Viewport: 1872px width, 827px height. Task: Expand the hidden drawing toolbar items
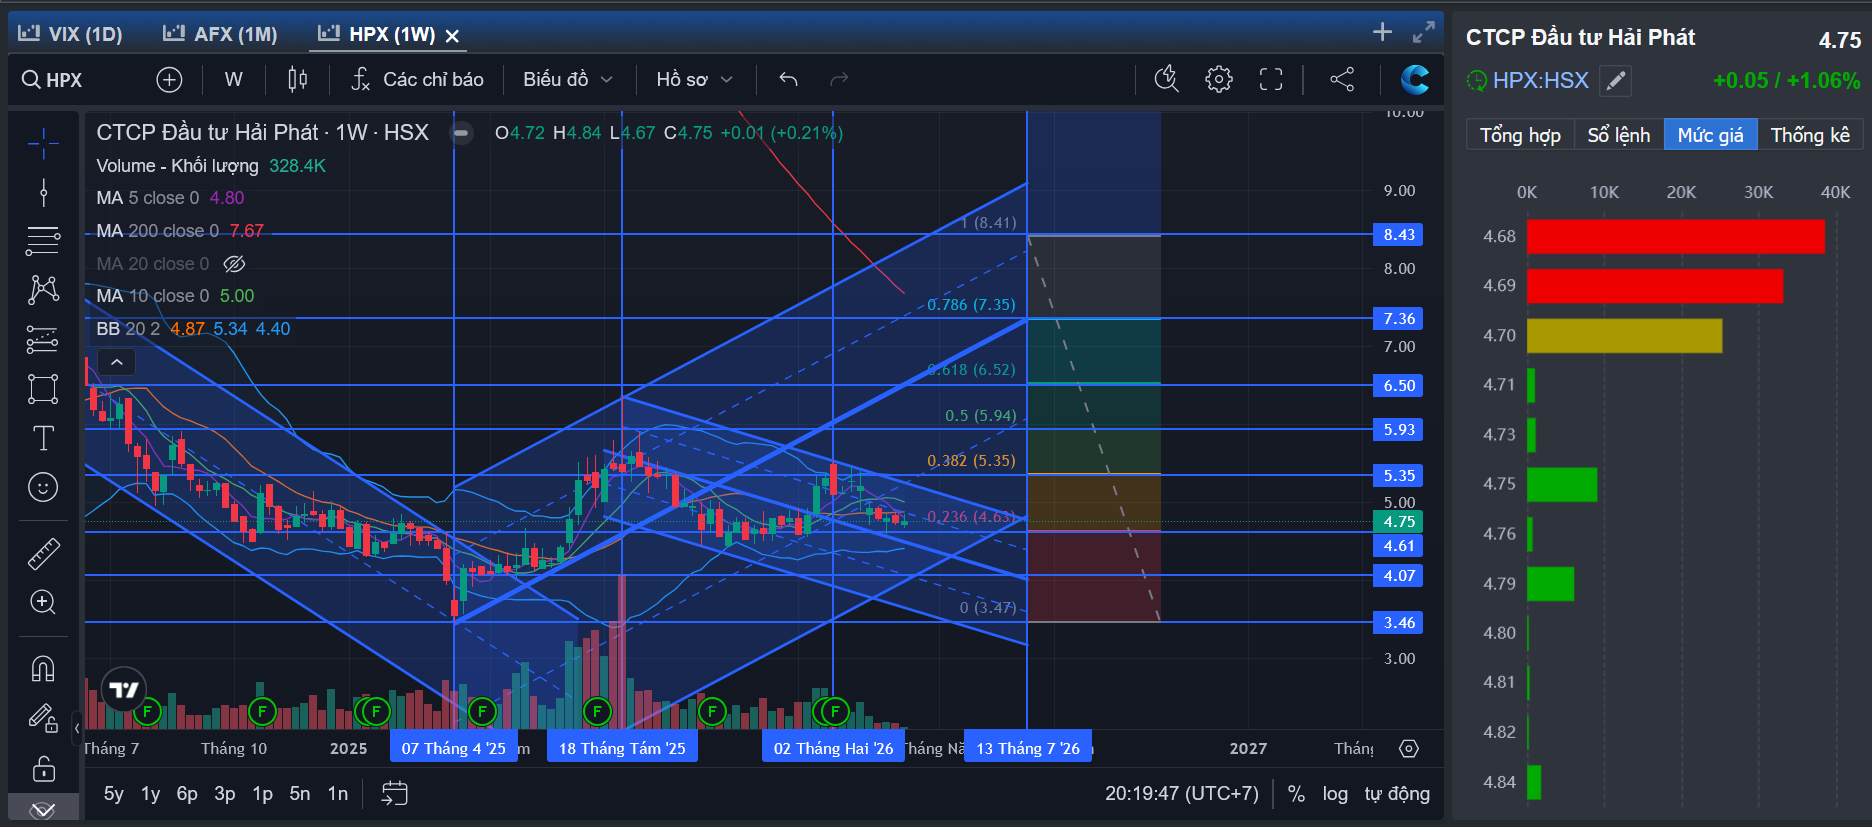[x=43, y=809]
